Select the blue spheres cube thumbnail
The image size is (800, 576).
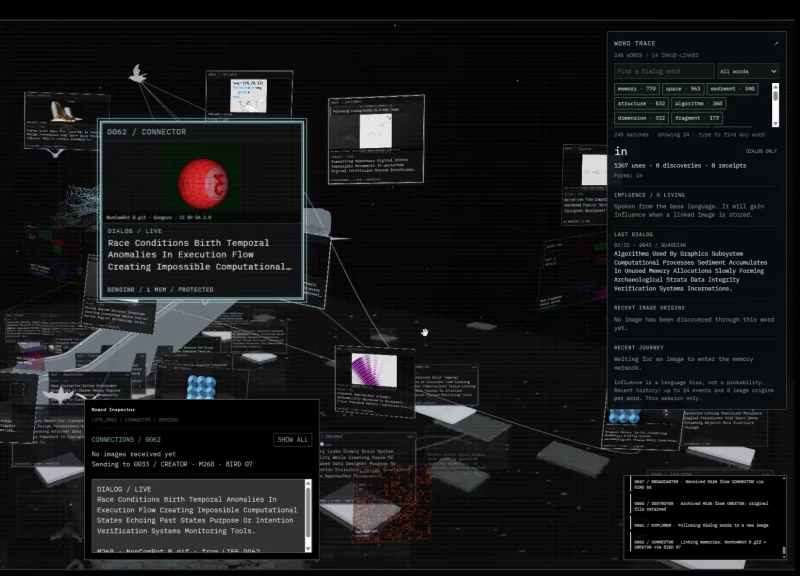202,387
